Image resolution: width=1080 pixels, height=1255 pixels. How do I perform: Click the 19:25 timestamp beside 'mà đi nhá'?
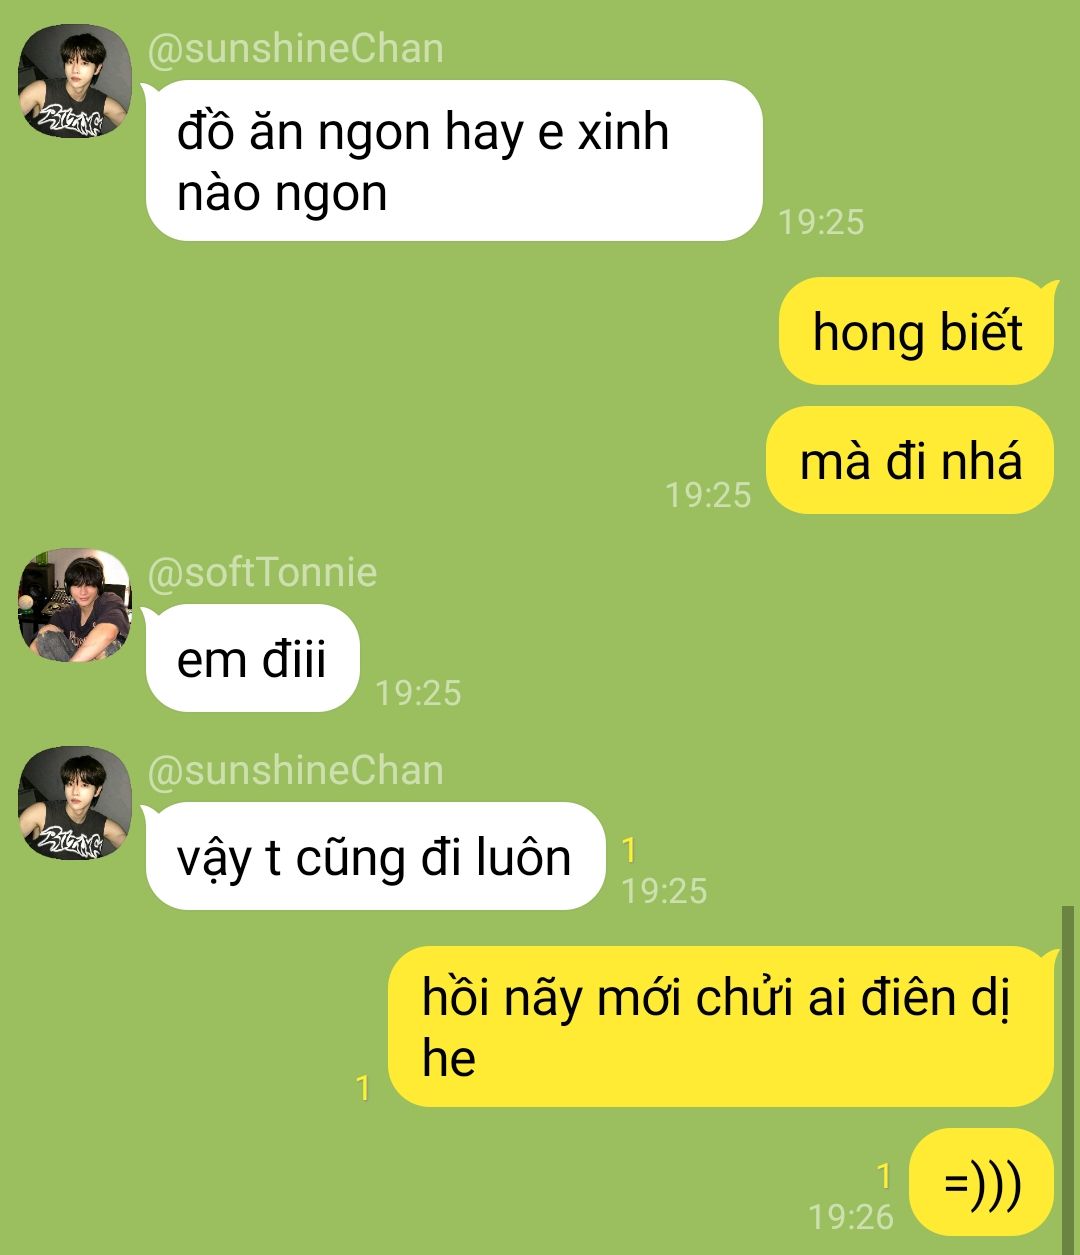click(708, 494)
